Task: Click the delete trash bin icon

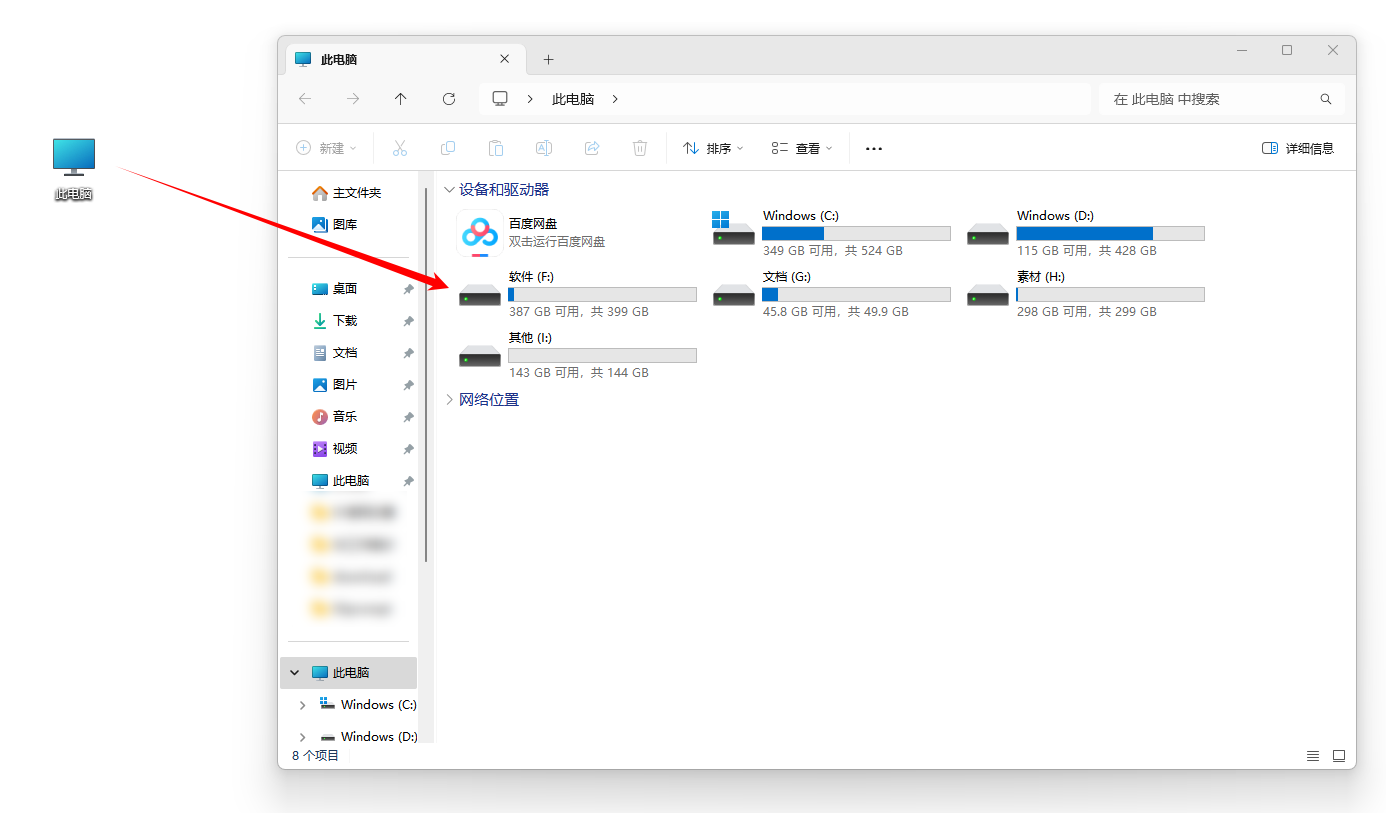Action: [640, 148]
